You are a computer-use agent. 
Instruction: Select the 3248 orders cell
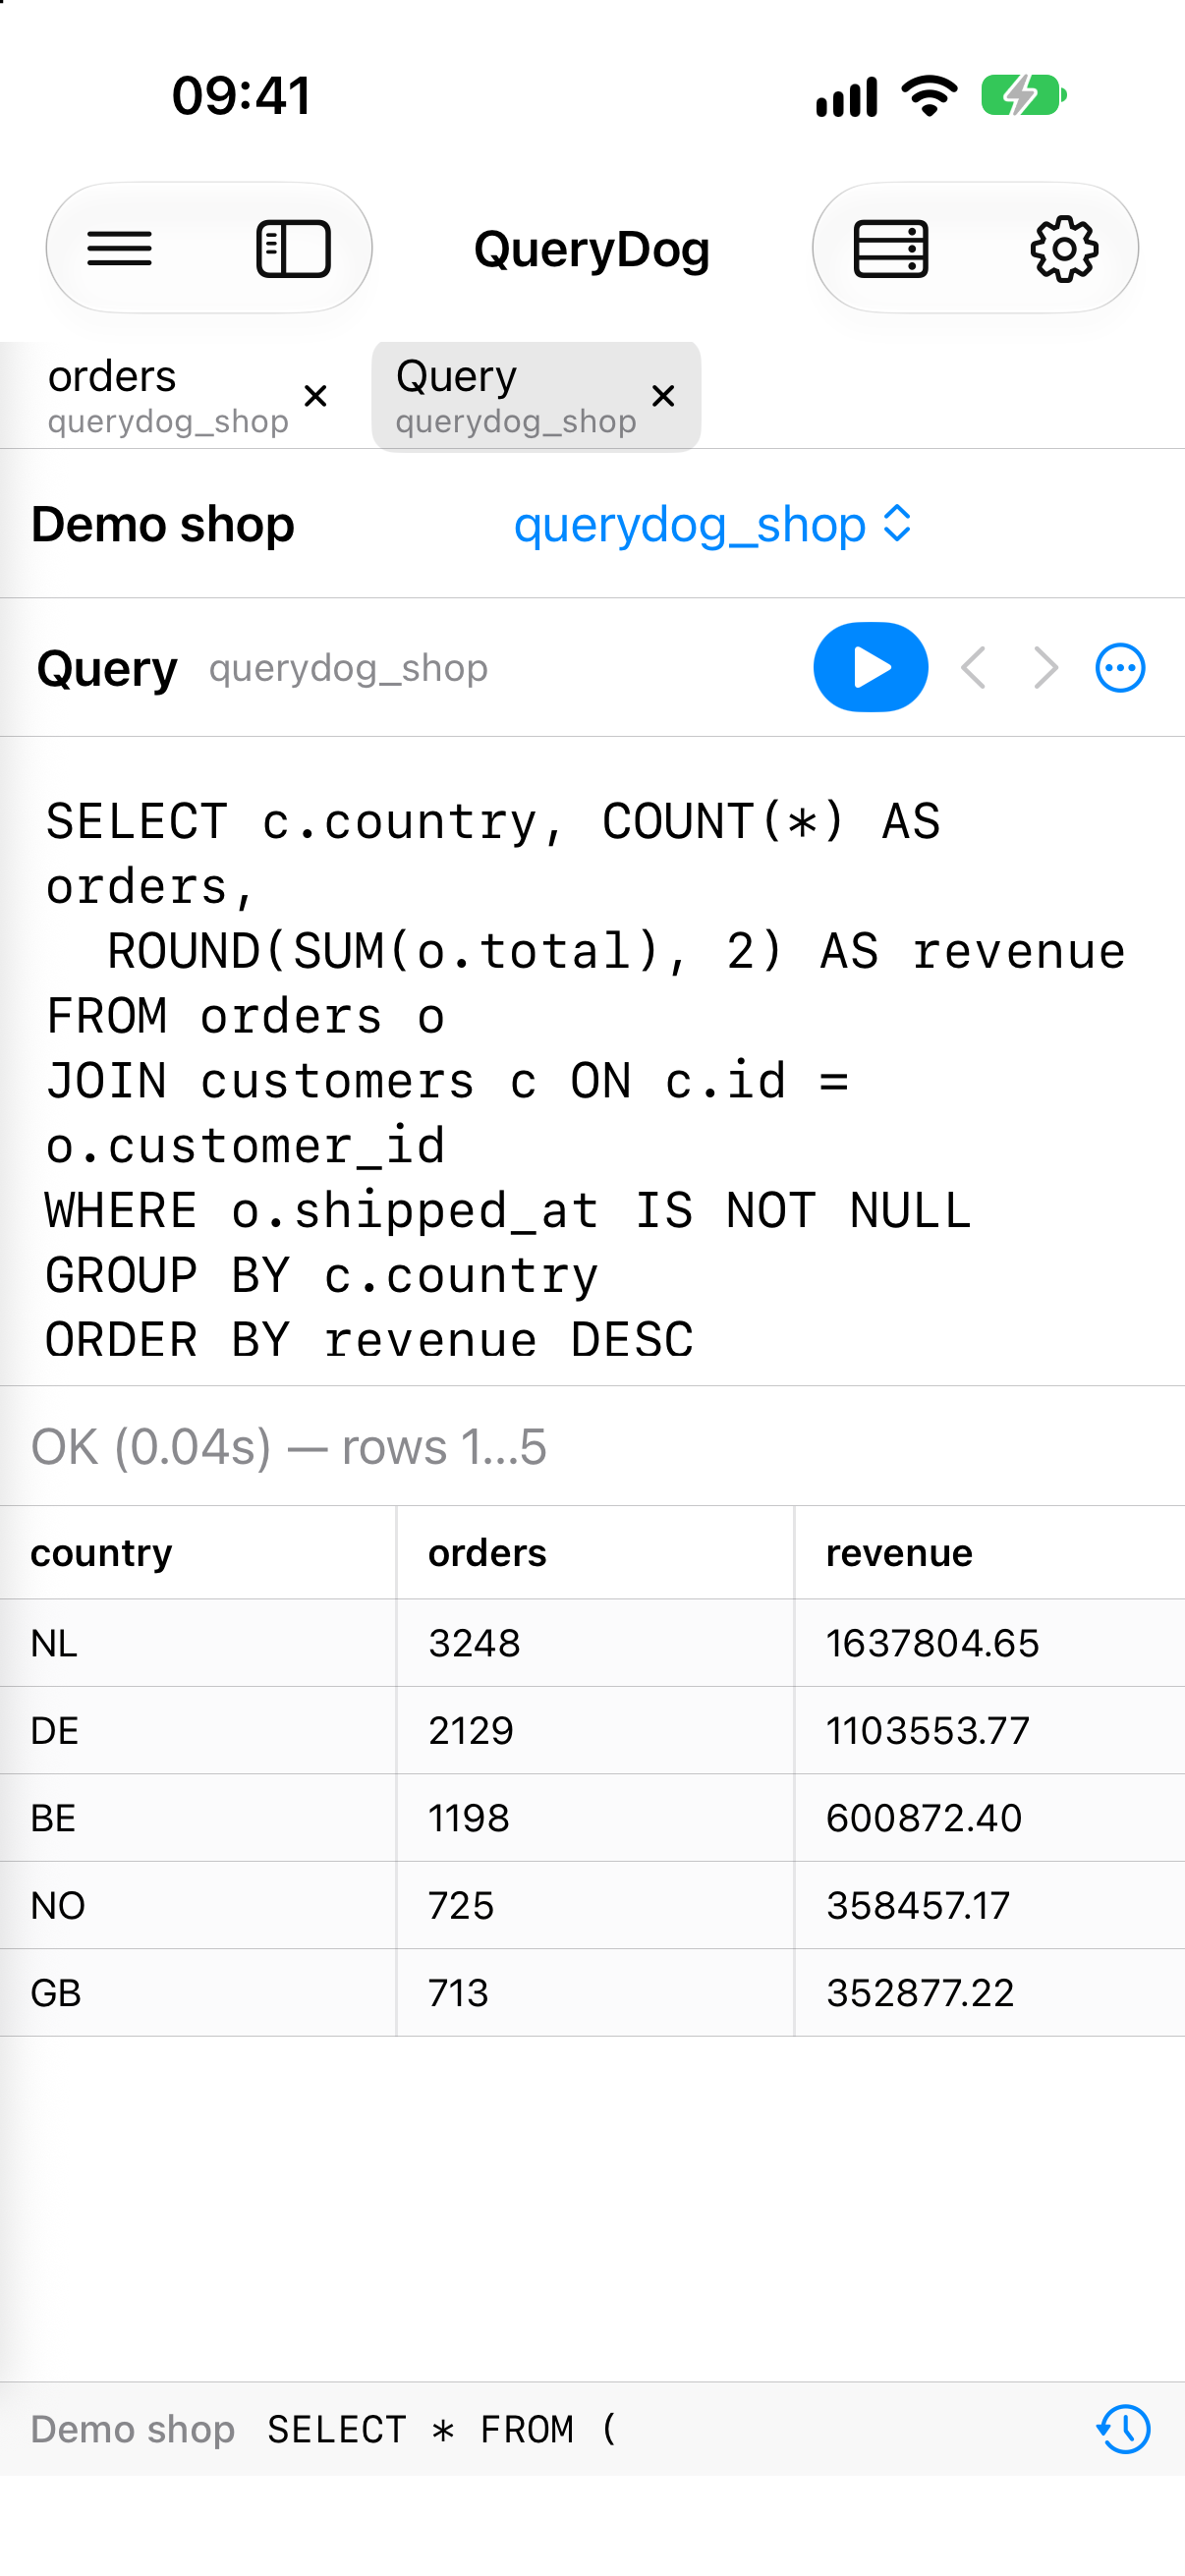pyautogui.click(x=595, y=1643)
